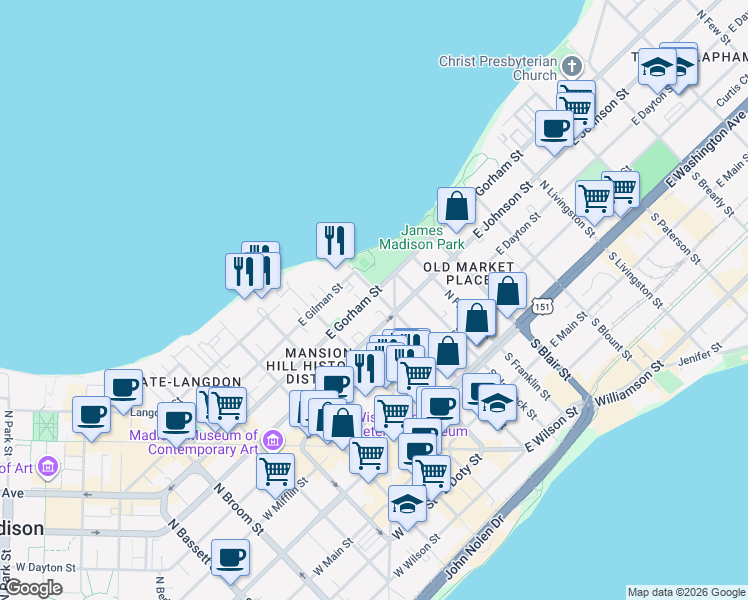Select the S Livingston St label
This screenshot has width=748, height=600.
[x=635, y=280]
